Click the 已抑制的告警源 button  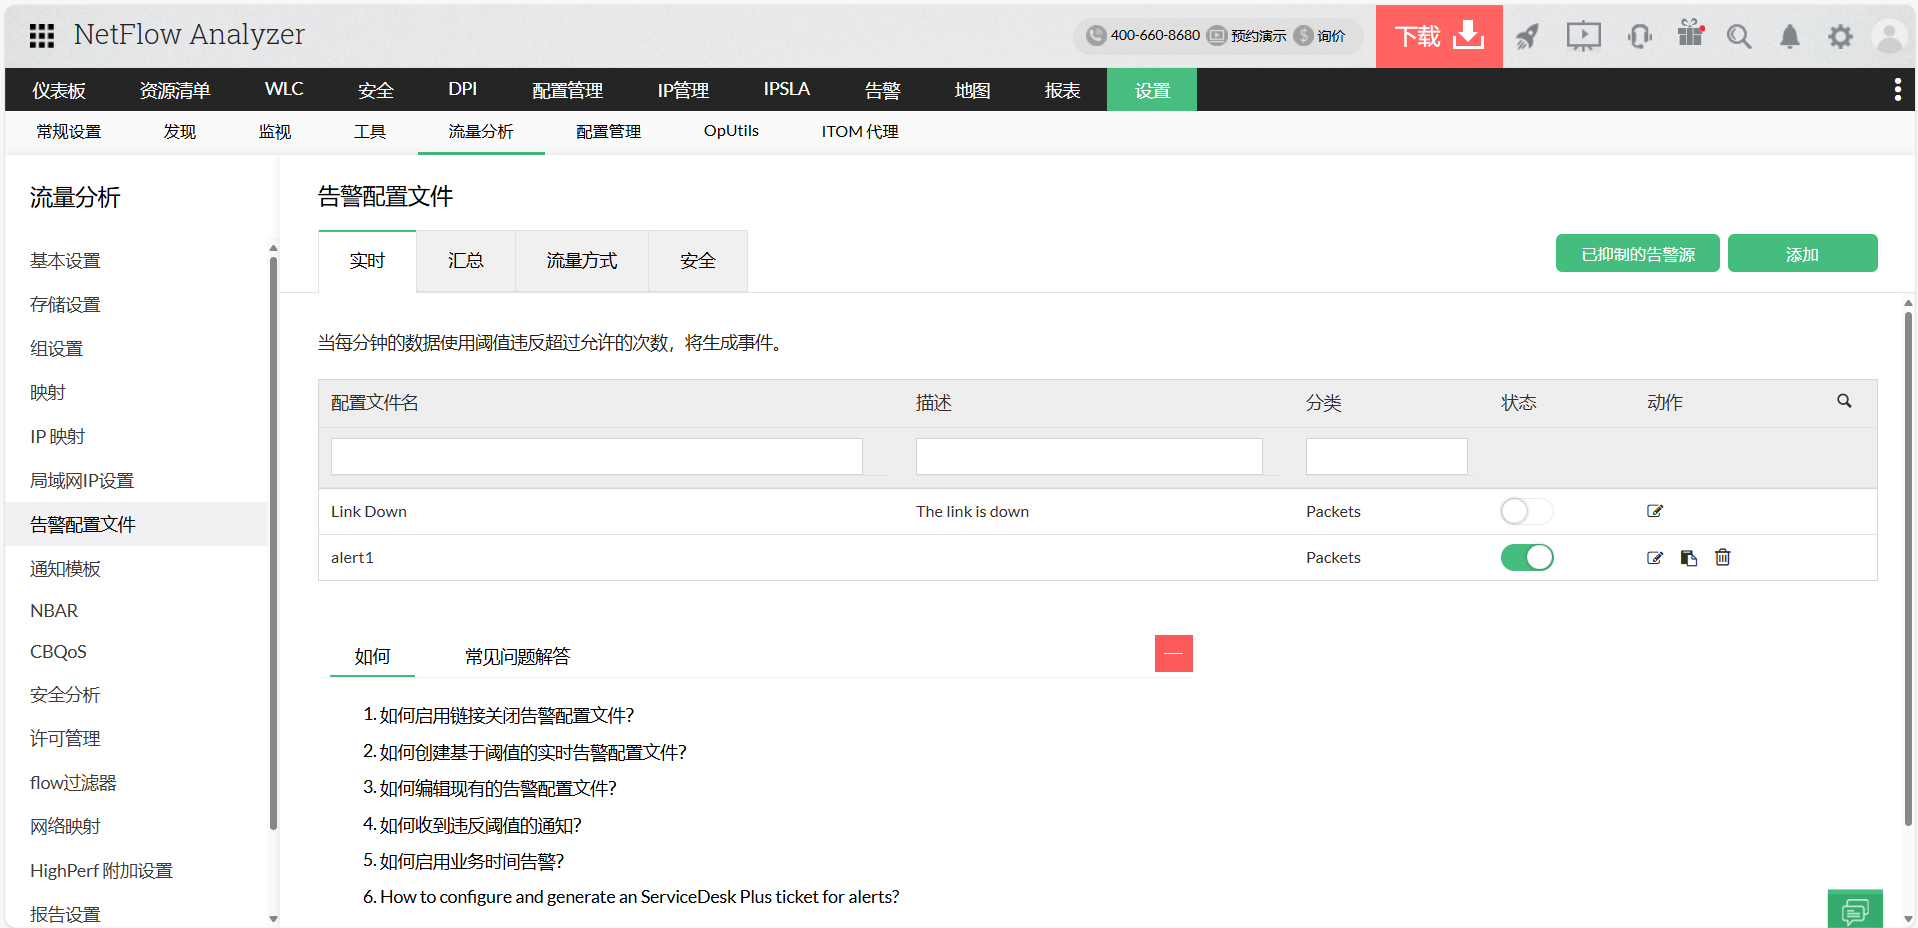(x=1638, y=253)
